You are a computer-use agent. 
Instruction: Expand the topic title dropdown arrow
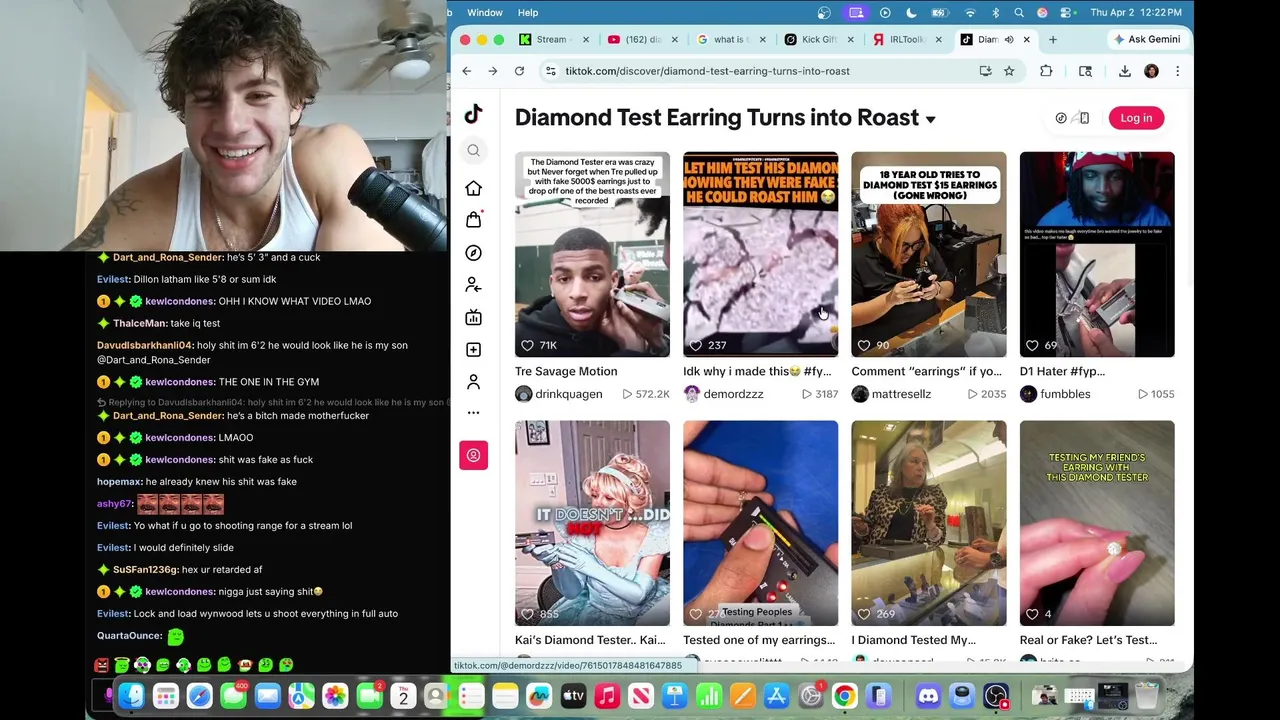point(930,119)
